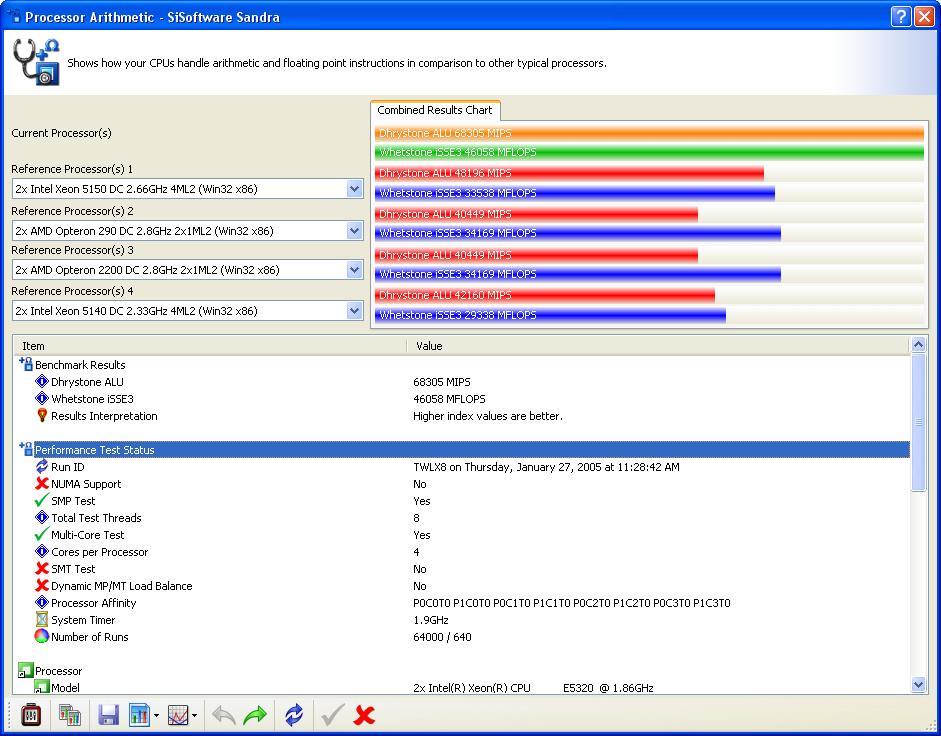This screenshot has height=736, width=941.
Task: Click the title bar Help question mark button
Action: 901,17
